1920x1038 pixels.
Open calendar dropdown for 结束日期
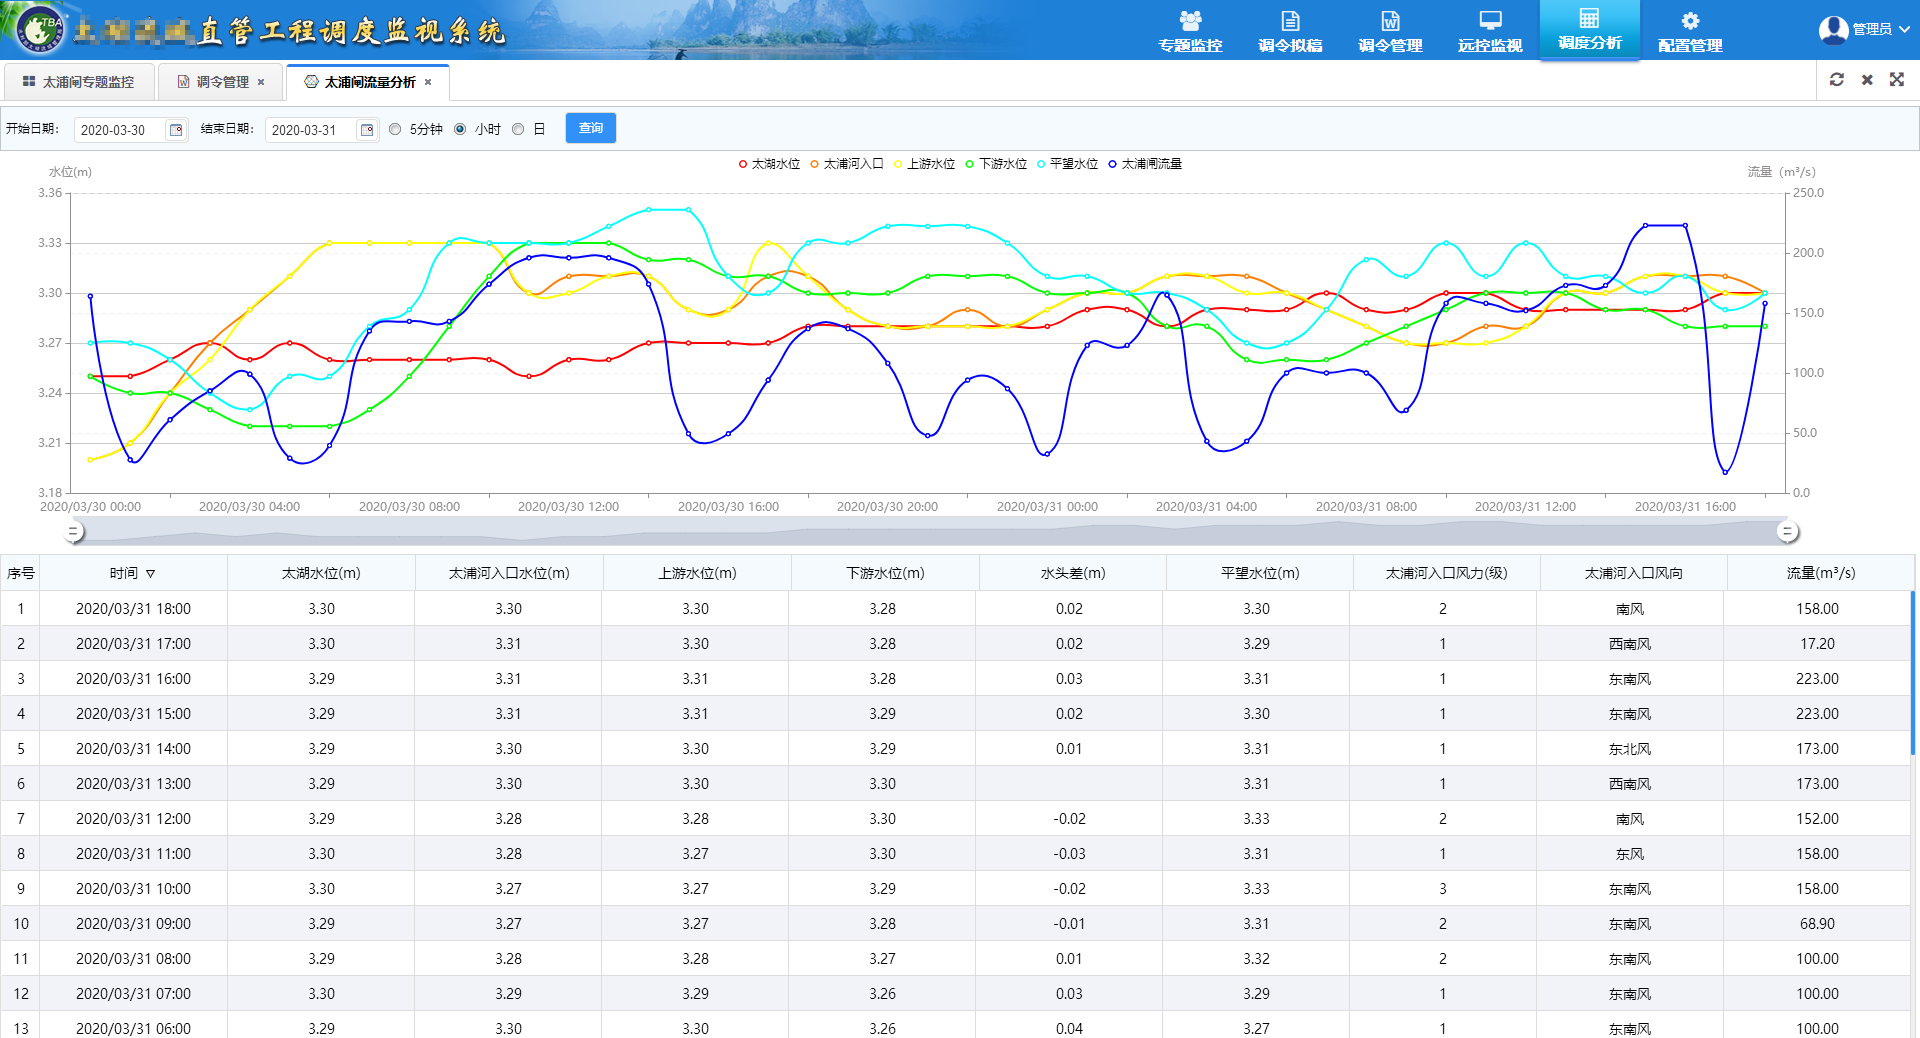367,130
